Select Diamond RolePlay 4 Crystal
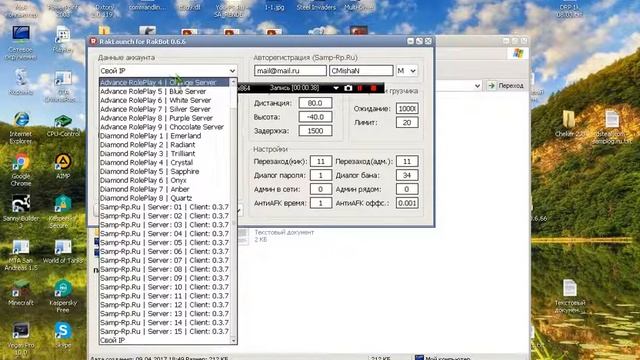The image size is (640, 360). (x=164, y=162)
